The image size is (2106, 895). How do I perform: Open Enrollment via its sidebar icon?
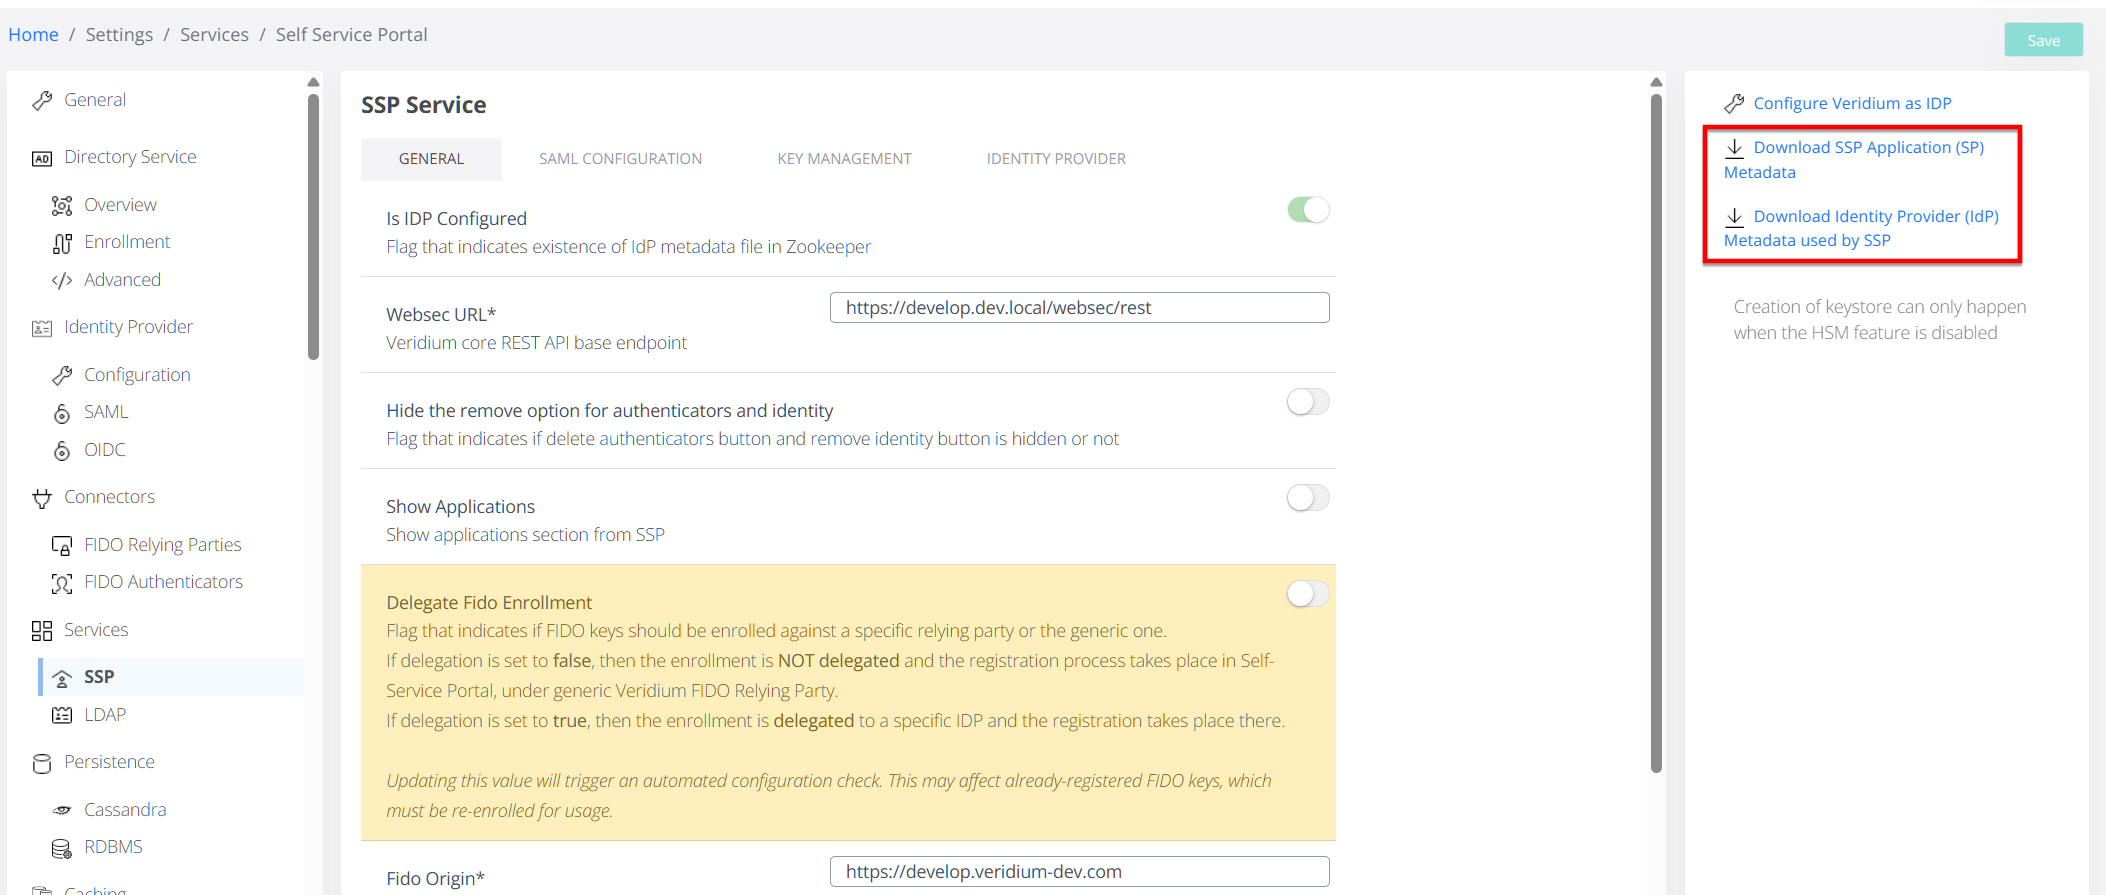point(62,243)
